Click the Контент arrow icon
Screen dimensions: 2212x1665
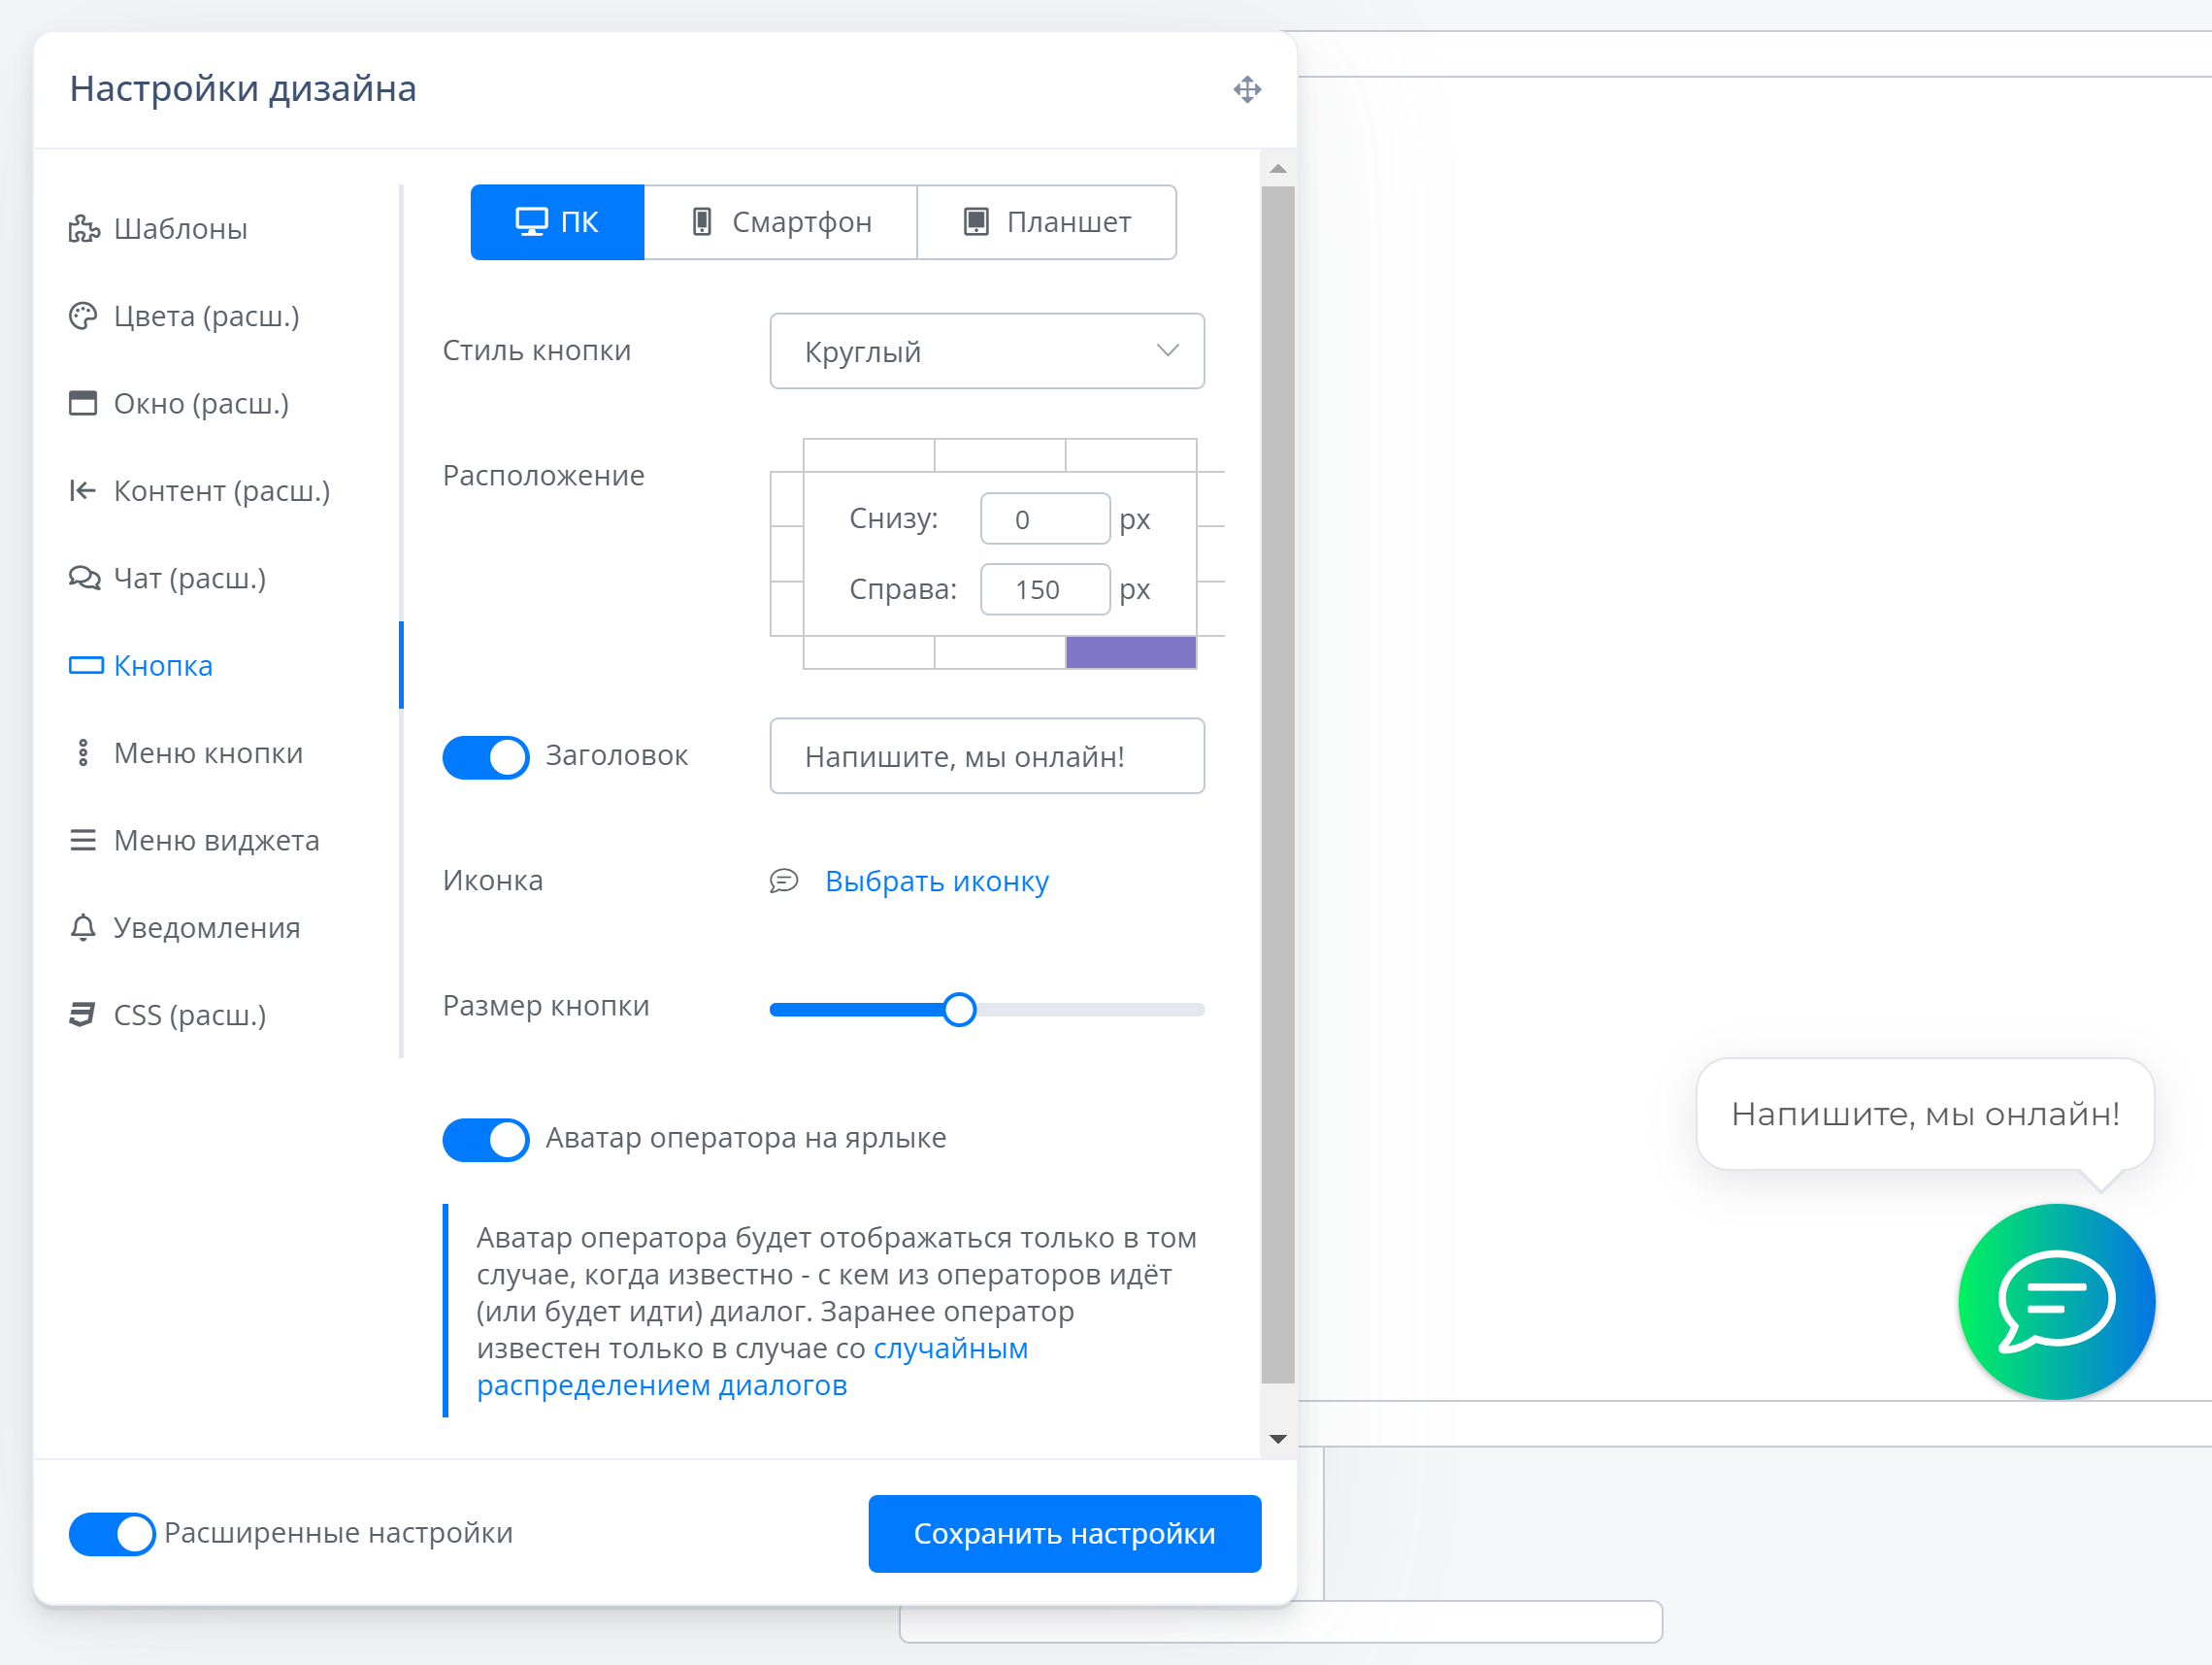point(83,491)
